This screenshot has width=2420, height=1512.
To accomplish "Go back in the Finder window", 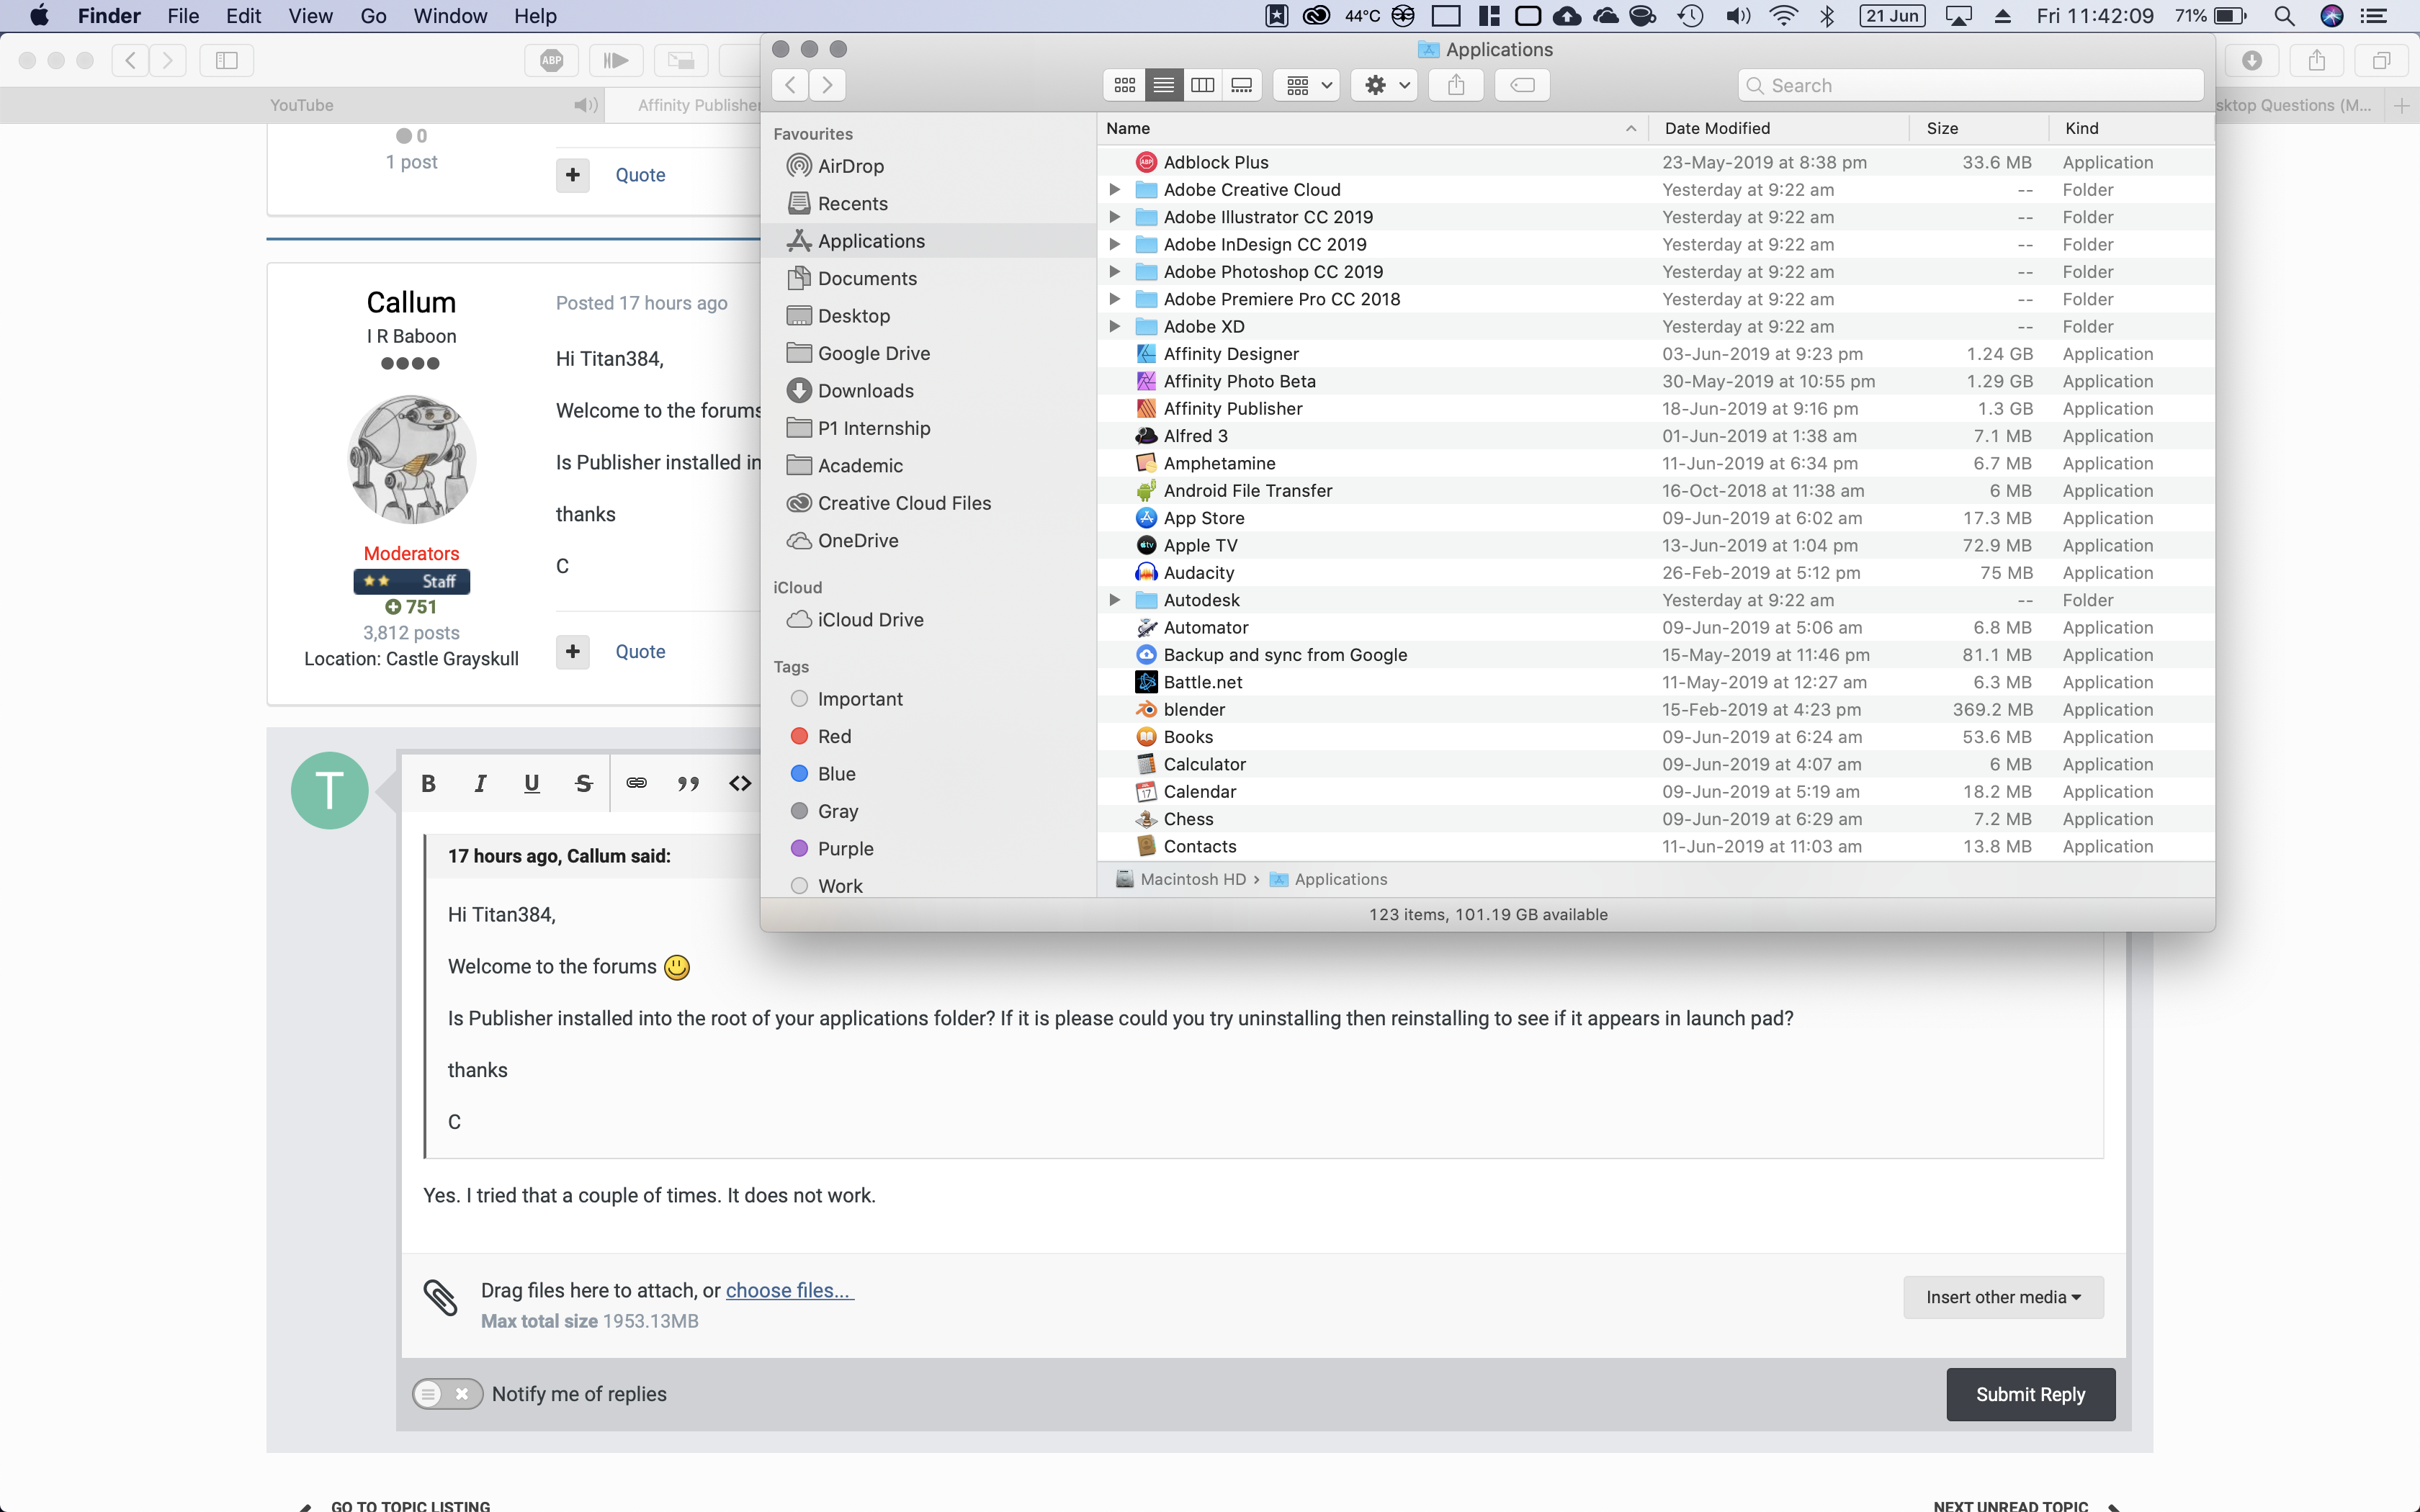I will tap(790, 85).
